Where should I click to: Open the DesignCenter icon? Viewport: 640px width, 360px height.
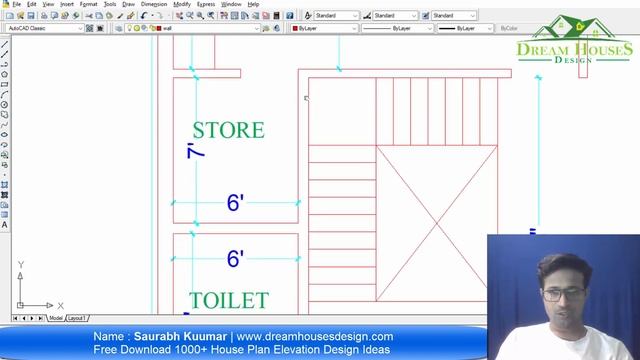coord(234,16)
